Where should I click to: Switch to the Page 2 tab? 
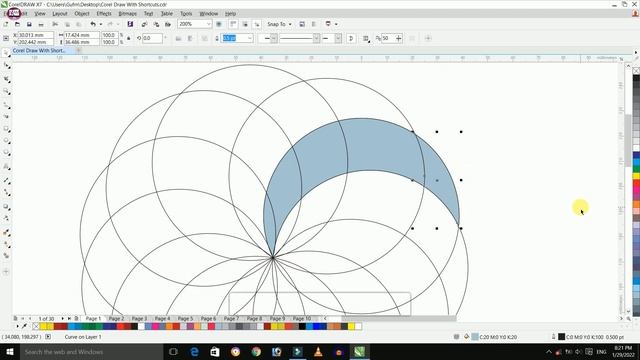116,318
